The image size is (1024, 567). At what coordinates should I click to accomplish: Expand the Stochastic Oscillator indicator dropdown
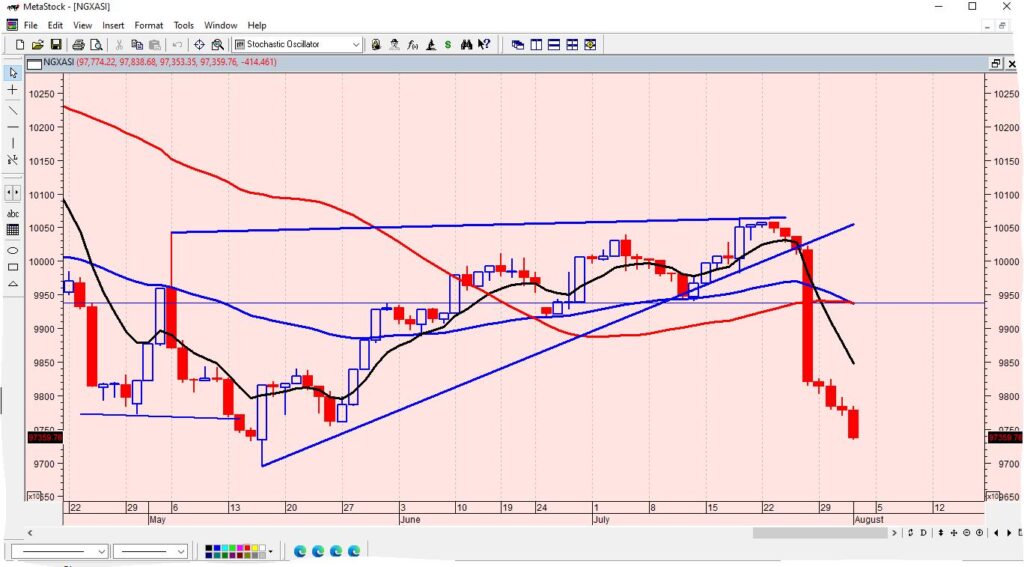coord(356,44)
